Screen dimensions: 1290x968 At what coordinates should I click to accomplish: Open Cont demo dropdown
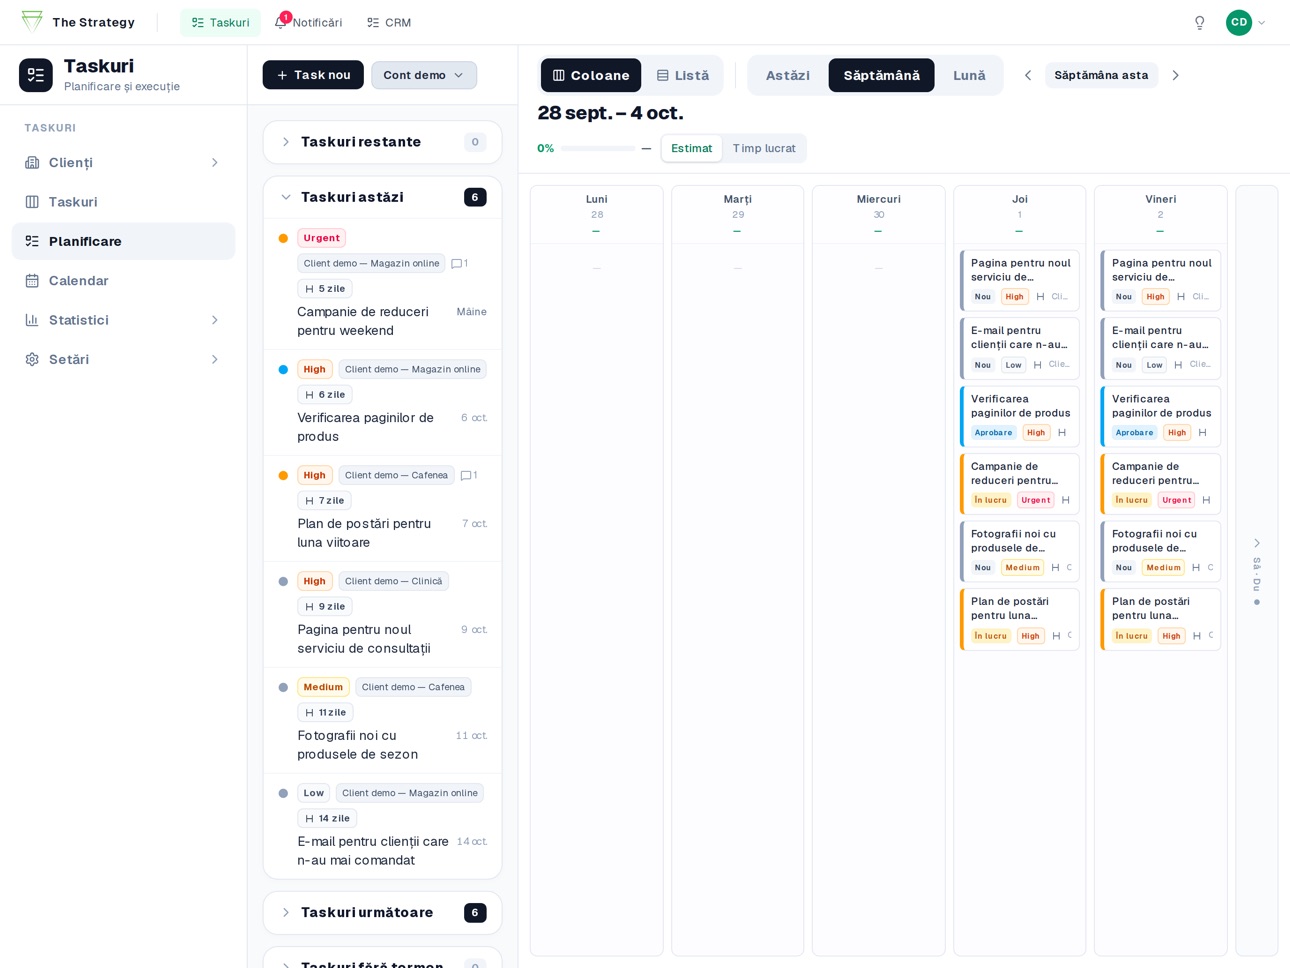tap(424, 75)
